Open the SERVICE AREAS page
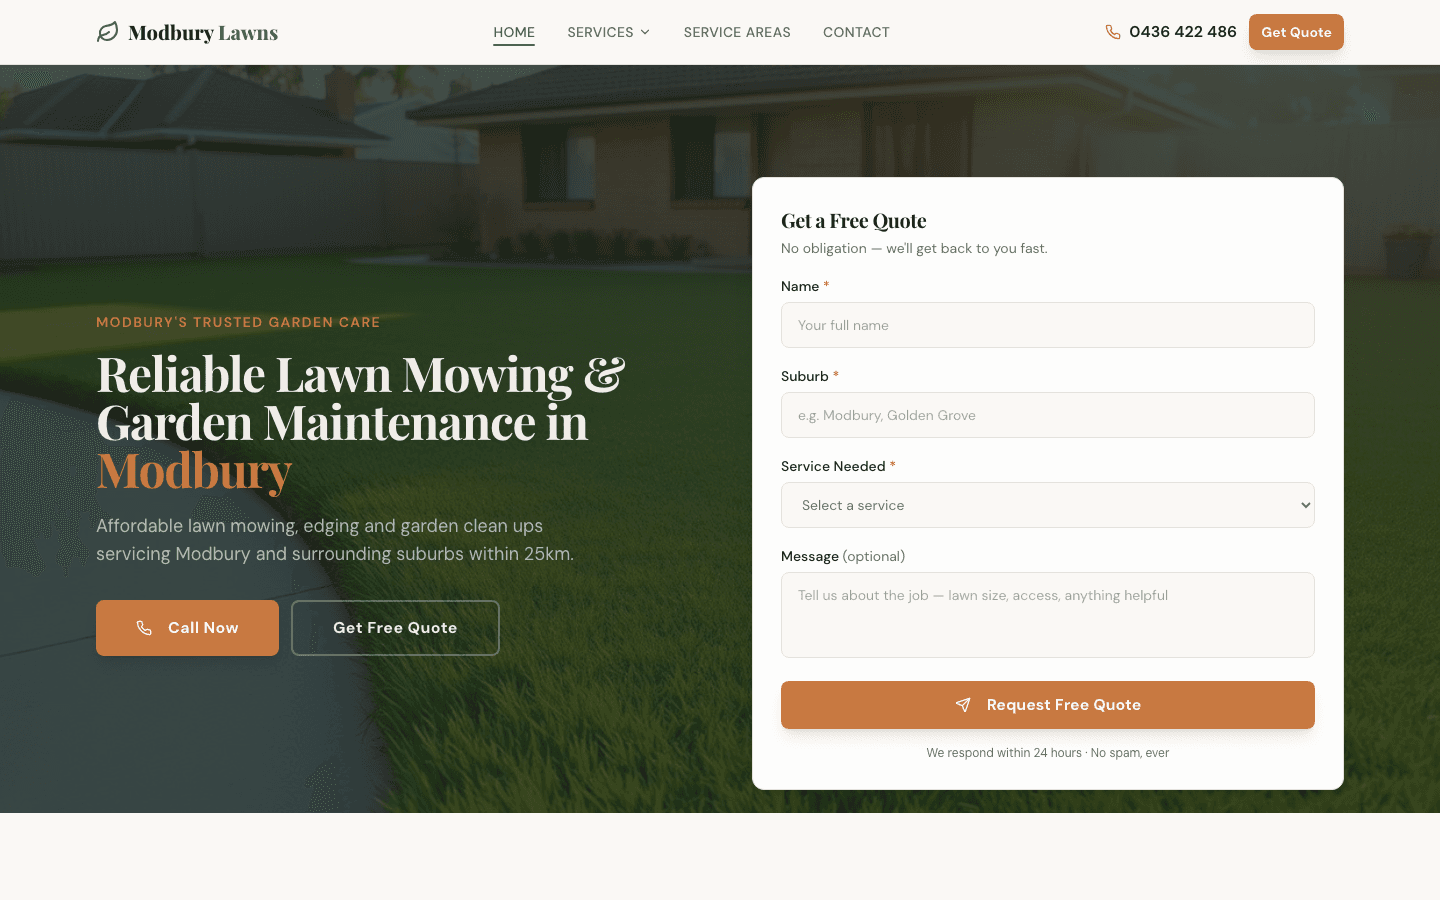This screenshot has width=1440, height=900. [x=737, y=32]
